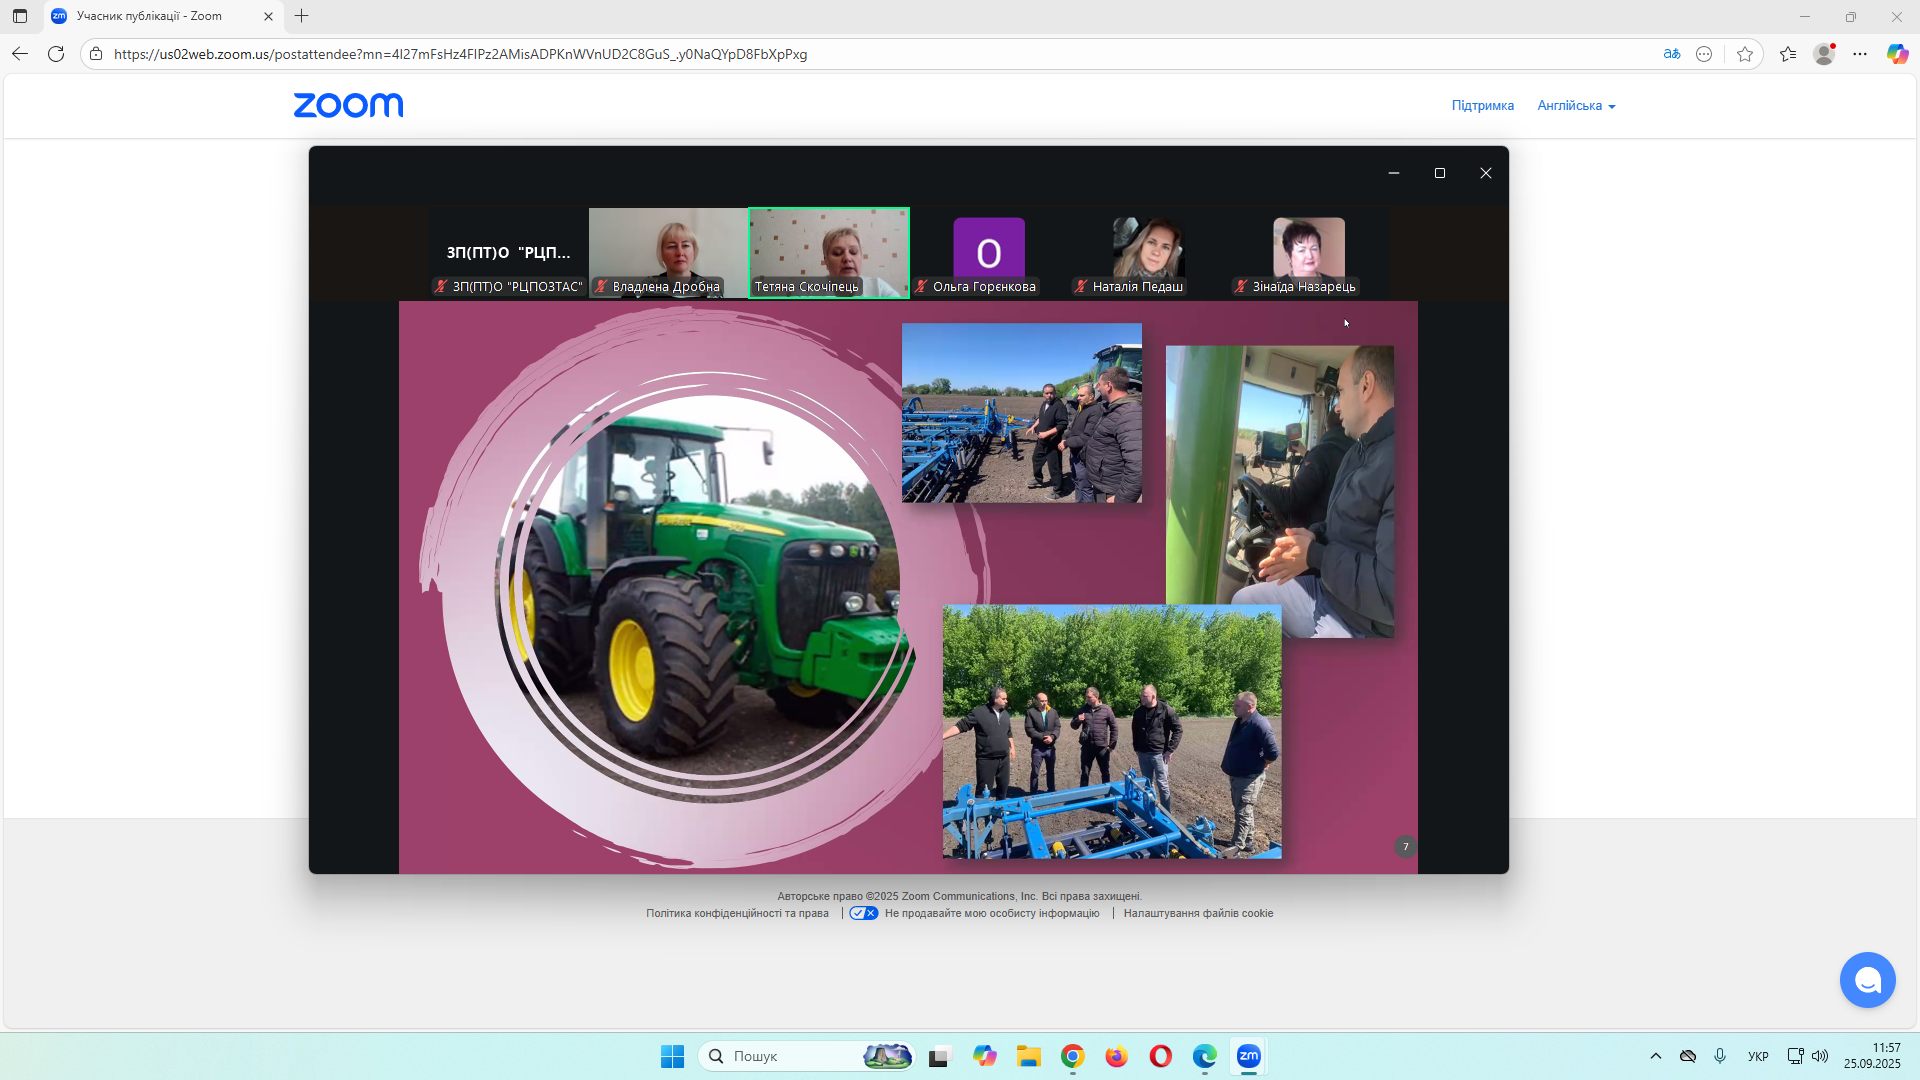Image resolution: width=1920 pixels, height=1080 pixels.
Task: Open Zoom app in the taskbar
Action: pos(1248,1056)
